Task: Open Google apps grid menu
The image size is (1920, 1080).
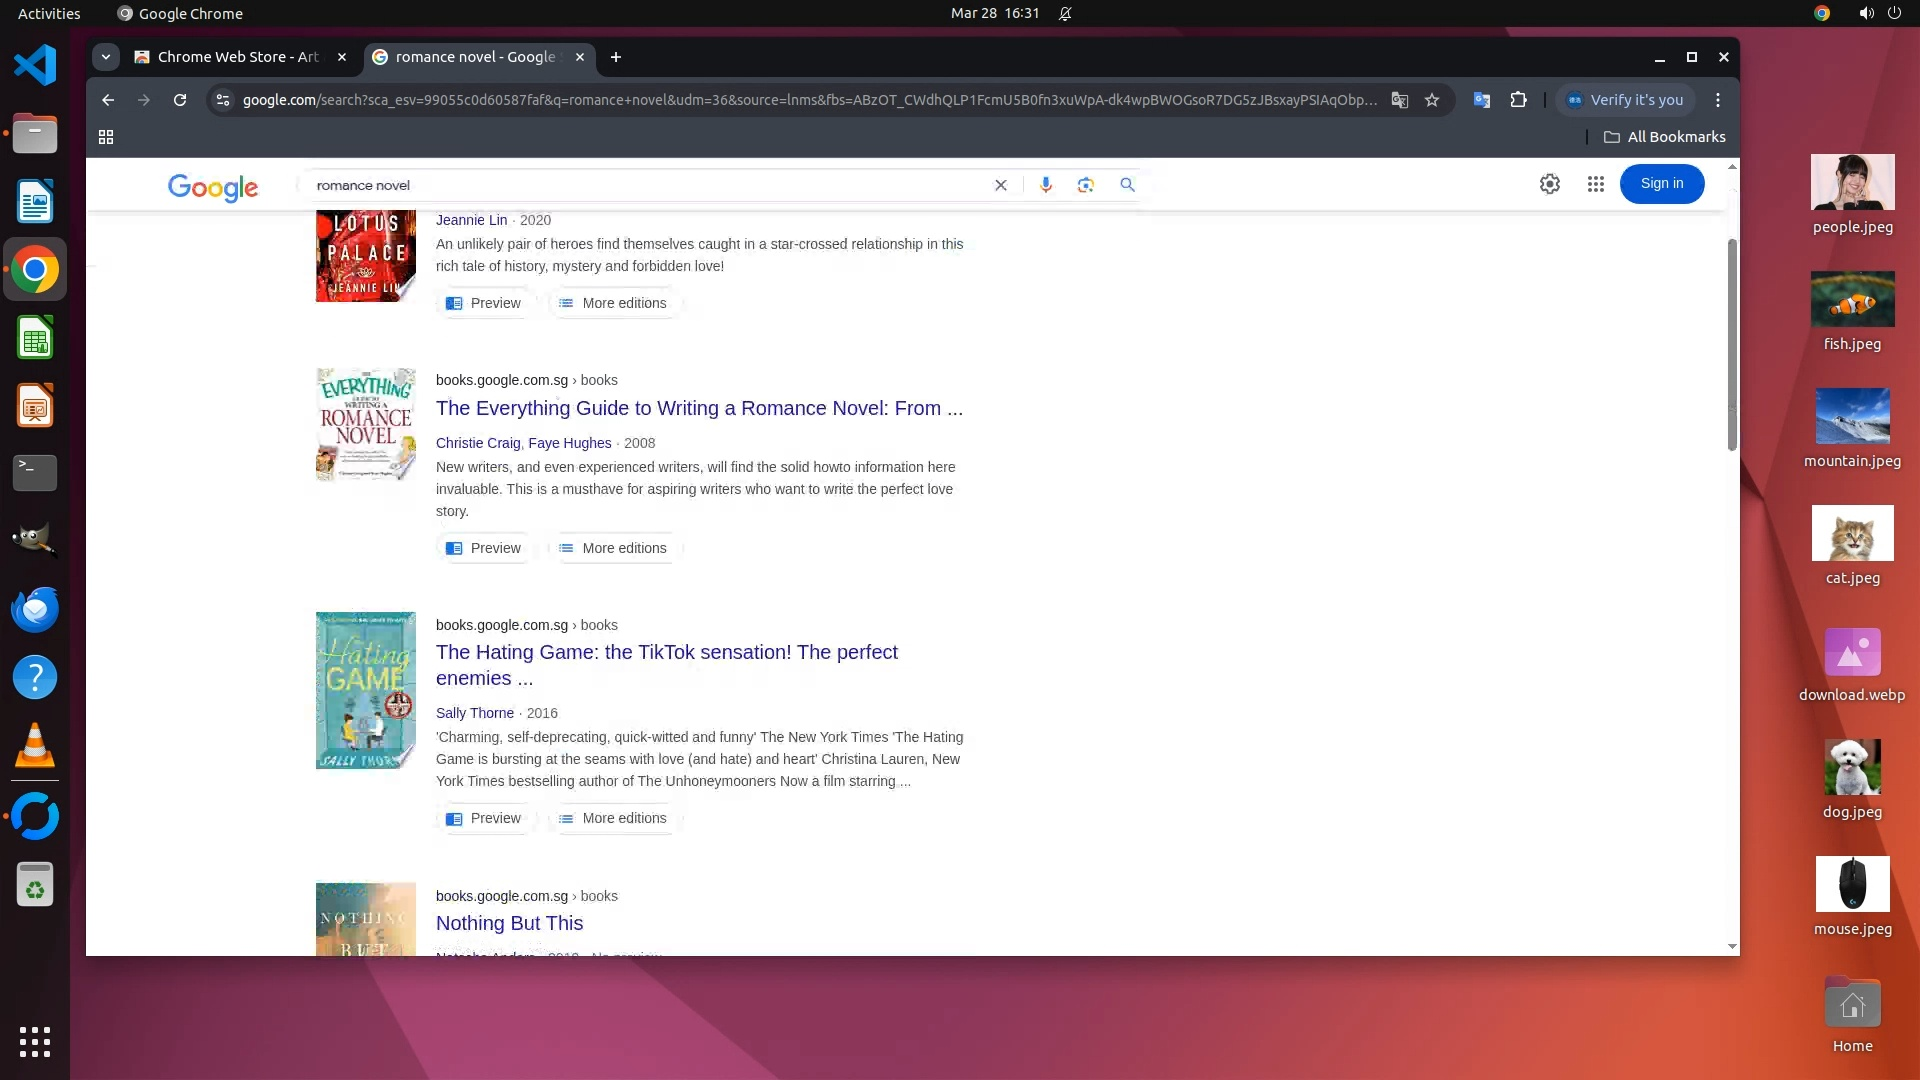Action: [1596, 184]
